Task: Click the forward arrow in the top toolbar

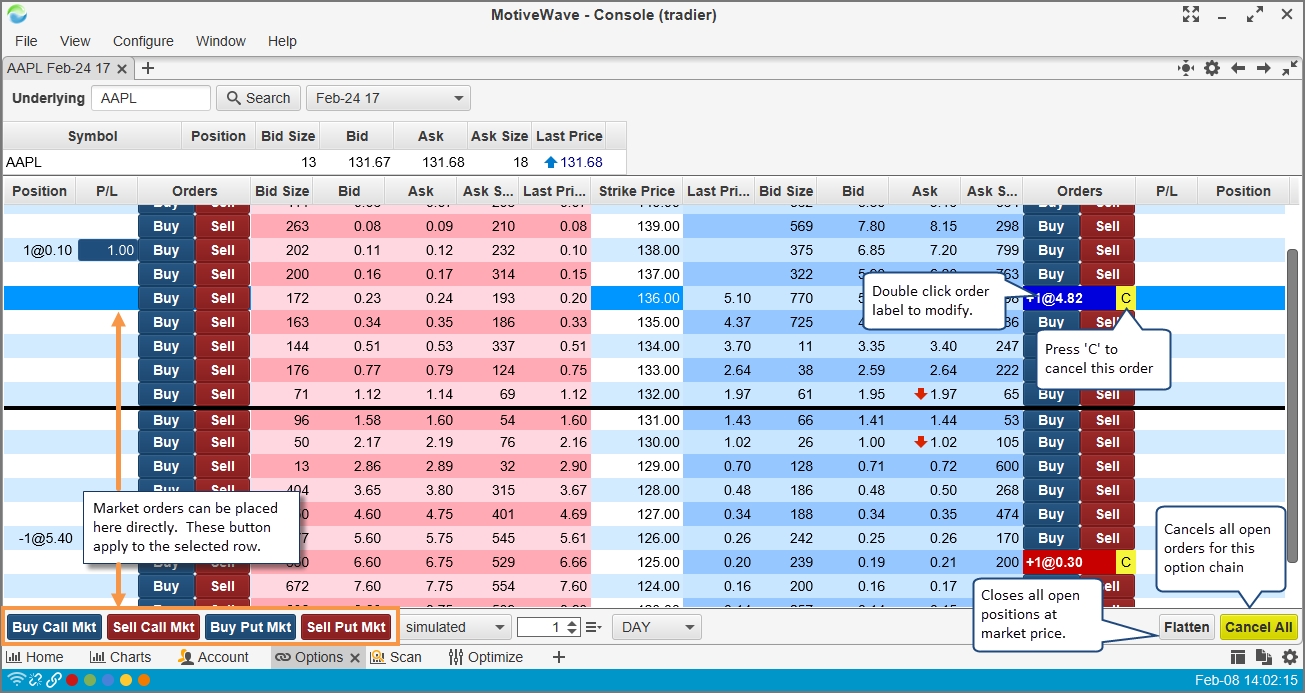Action: 1264,68
